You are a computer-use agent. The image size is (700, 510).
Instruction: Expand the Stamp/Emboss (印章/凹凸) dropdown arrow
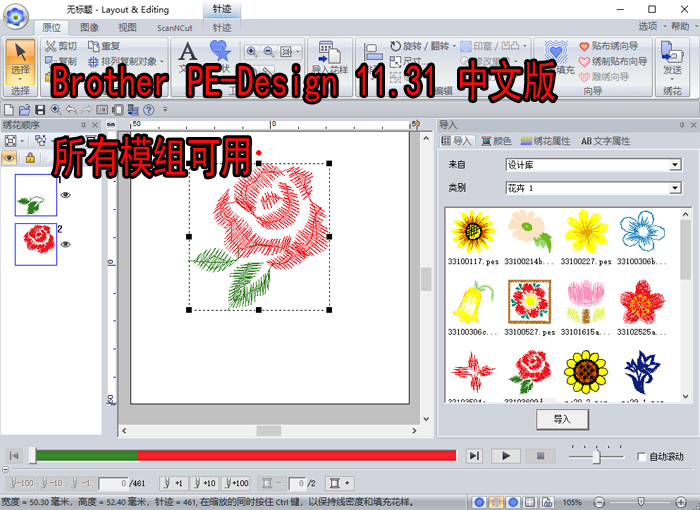point(525,46)
